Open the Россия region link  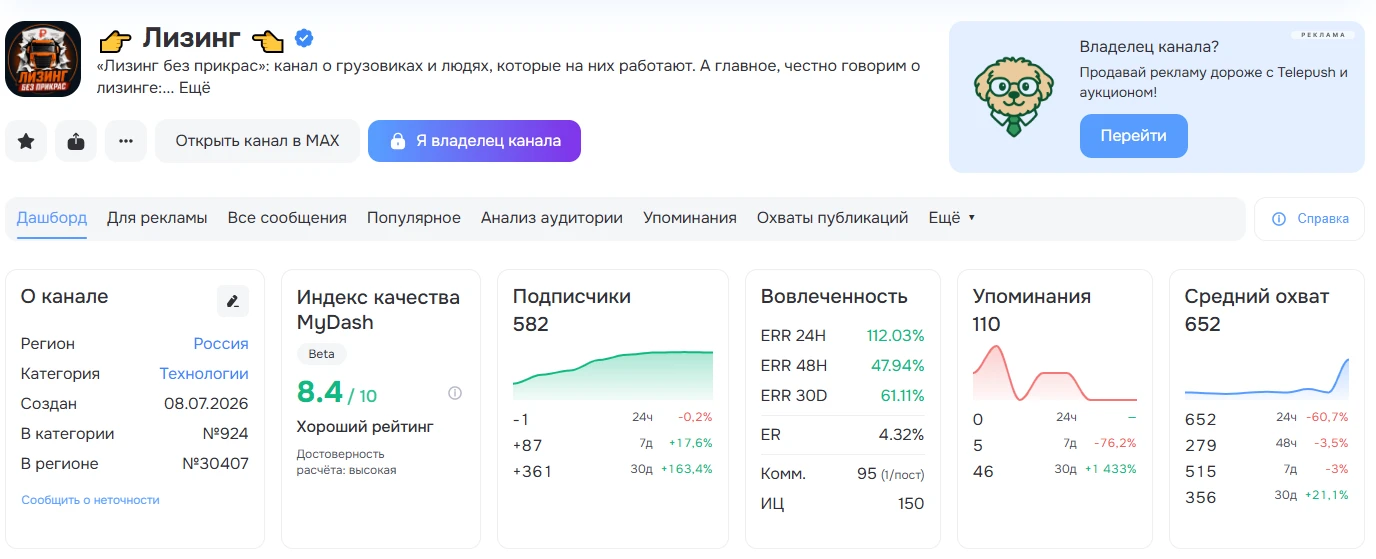(221, 343)
